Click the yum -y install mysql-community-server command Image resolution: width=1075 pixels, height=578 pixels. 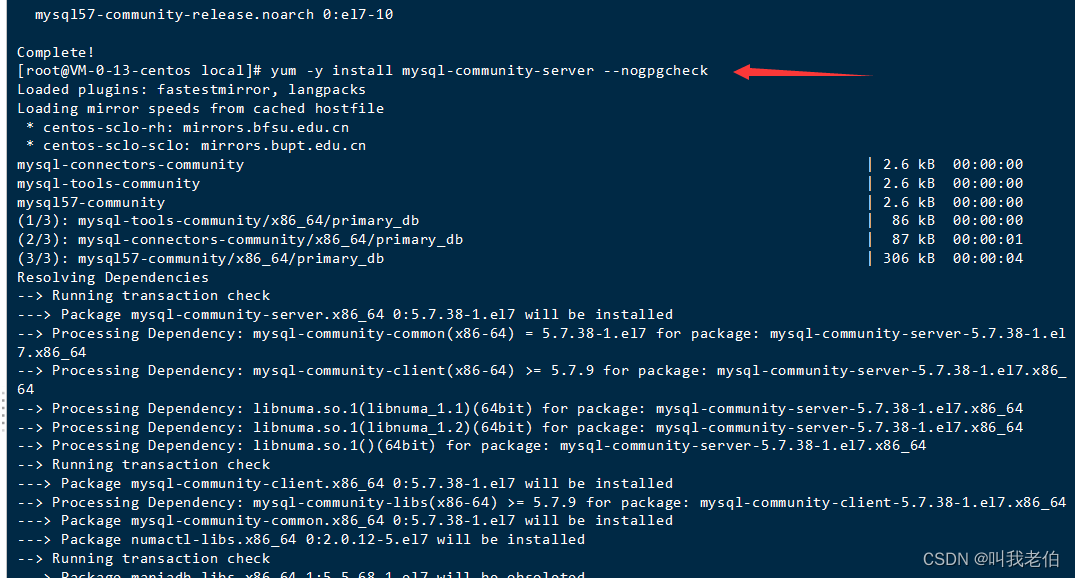pos(433,71)
